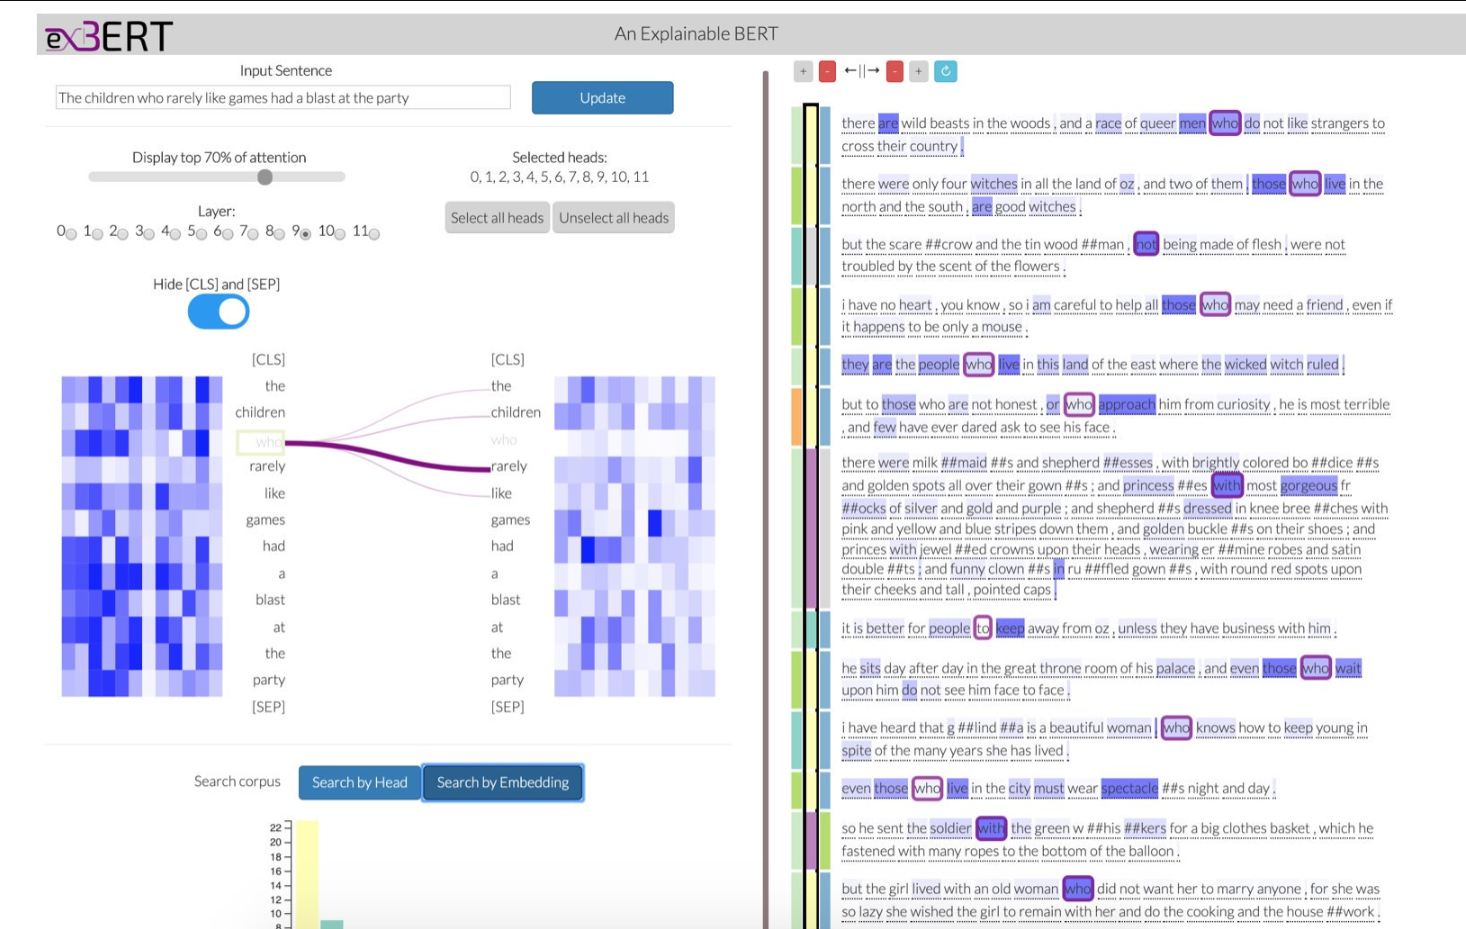The height and width of the screenshot is (929, 1466).
Task: Click boxed 'who' after 'even those' in city sentence
Action: [927, 788]
